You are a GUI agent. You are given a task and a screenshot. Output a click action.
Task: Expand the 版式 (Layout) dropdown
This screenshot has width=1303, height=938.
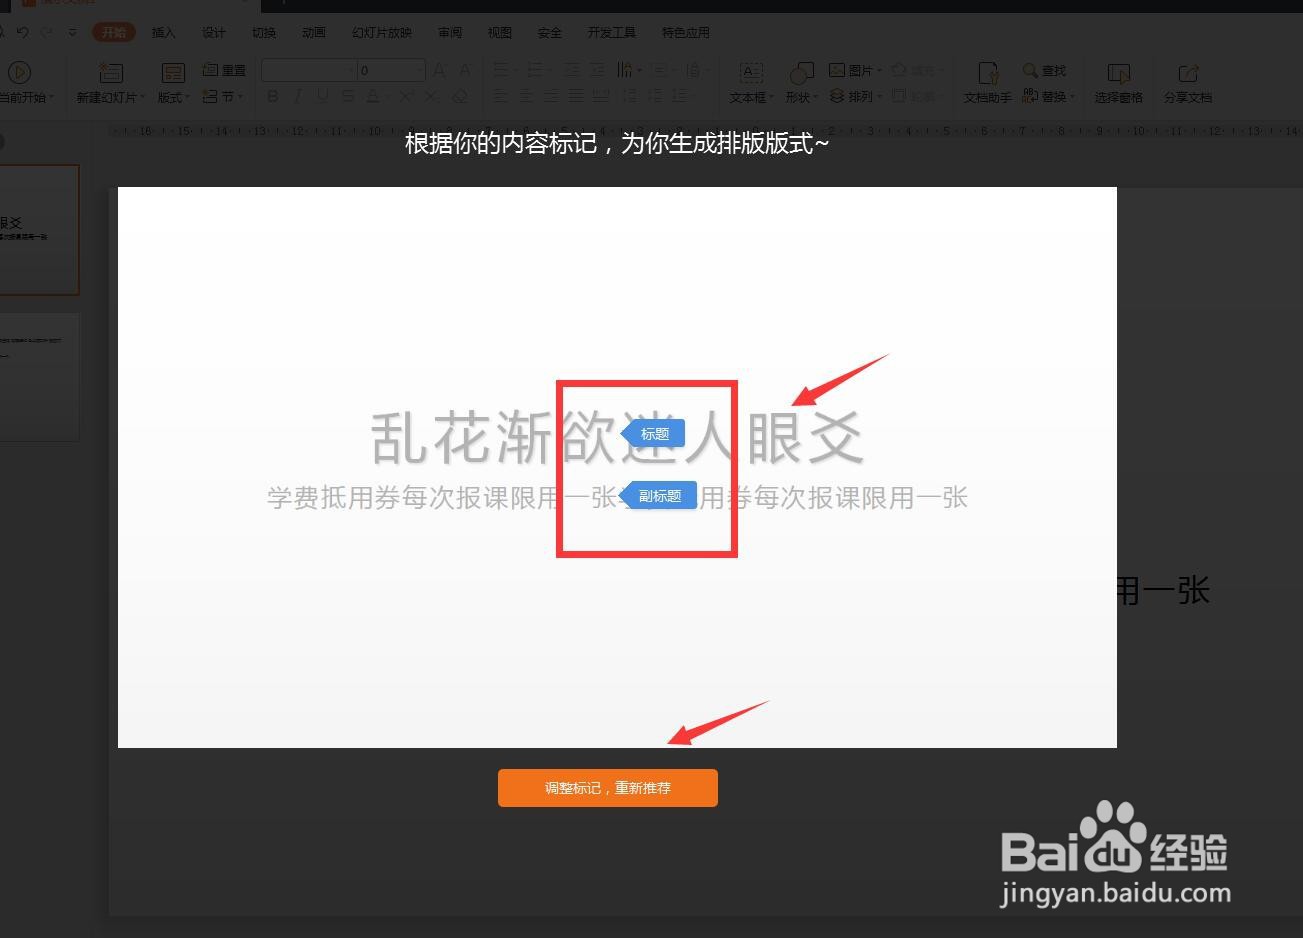[172, 96]
